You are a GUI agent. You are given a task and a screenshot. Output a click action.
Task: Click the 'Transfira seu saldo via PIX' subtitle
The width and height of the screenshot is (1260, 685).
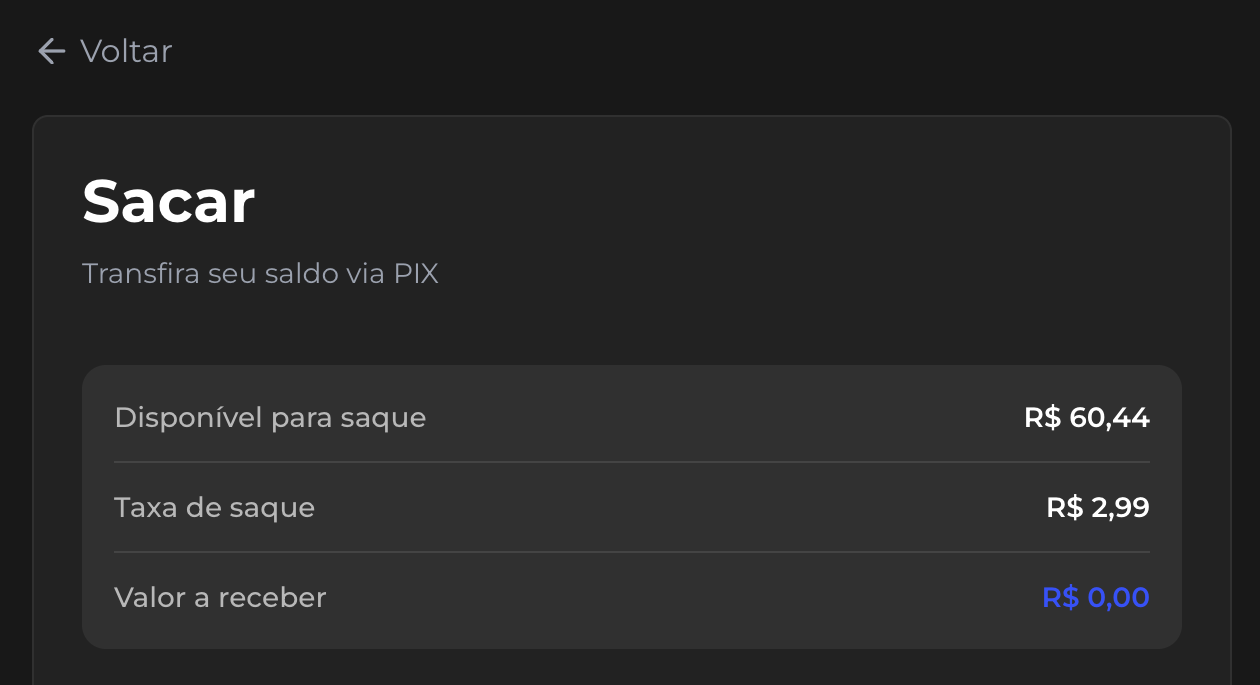click(x=260, y=273)
